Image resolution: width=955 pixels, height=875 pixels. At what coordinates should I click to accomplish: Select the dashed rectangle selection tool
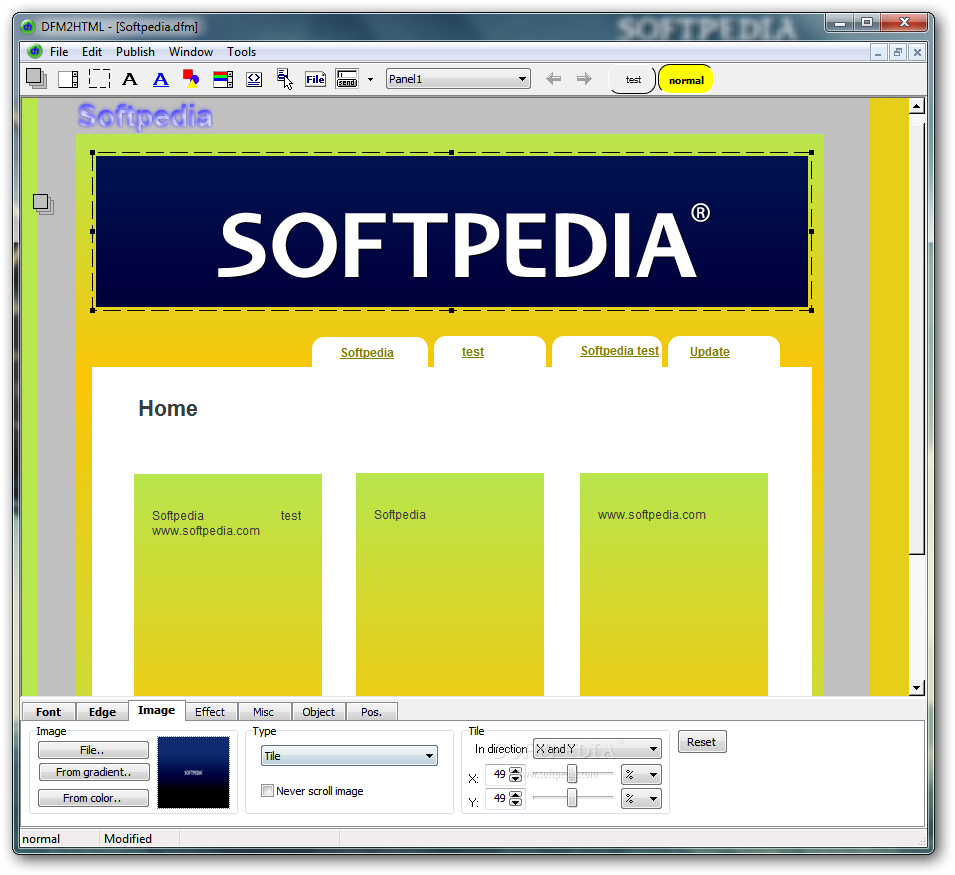(99, 79)
